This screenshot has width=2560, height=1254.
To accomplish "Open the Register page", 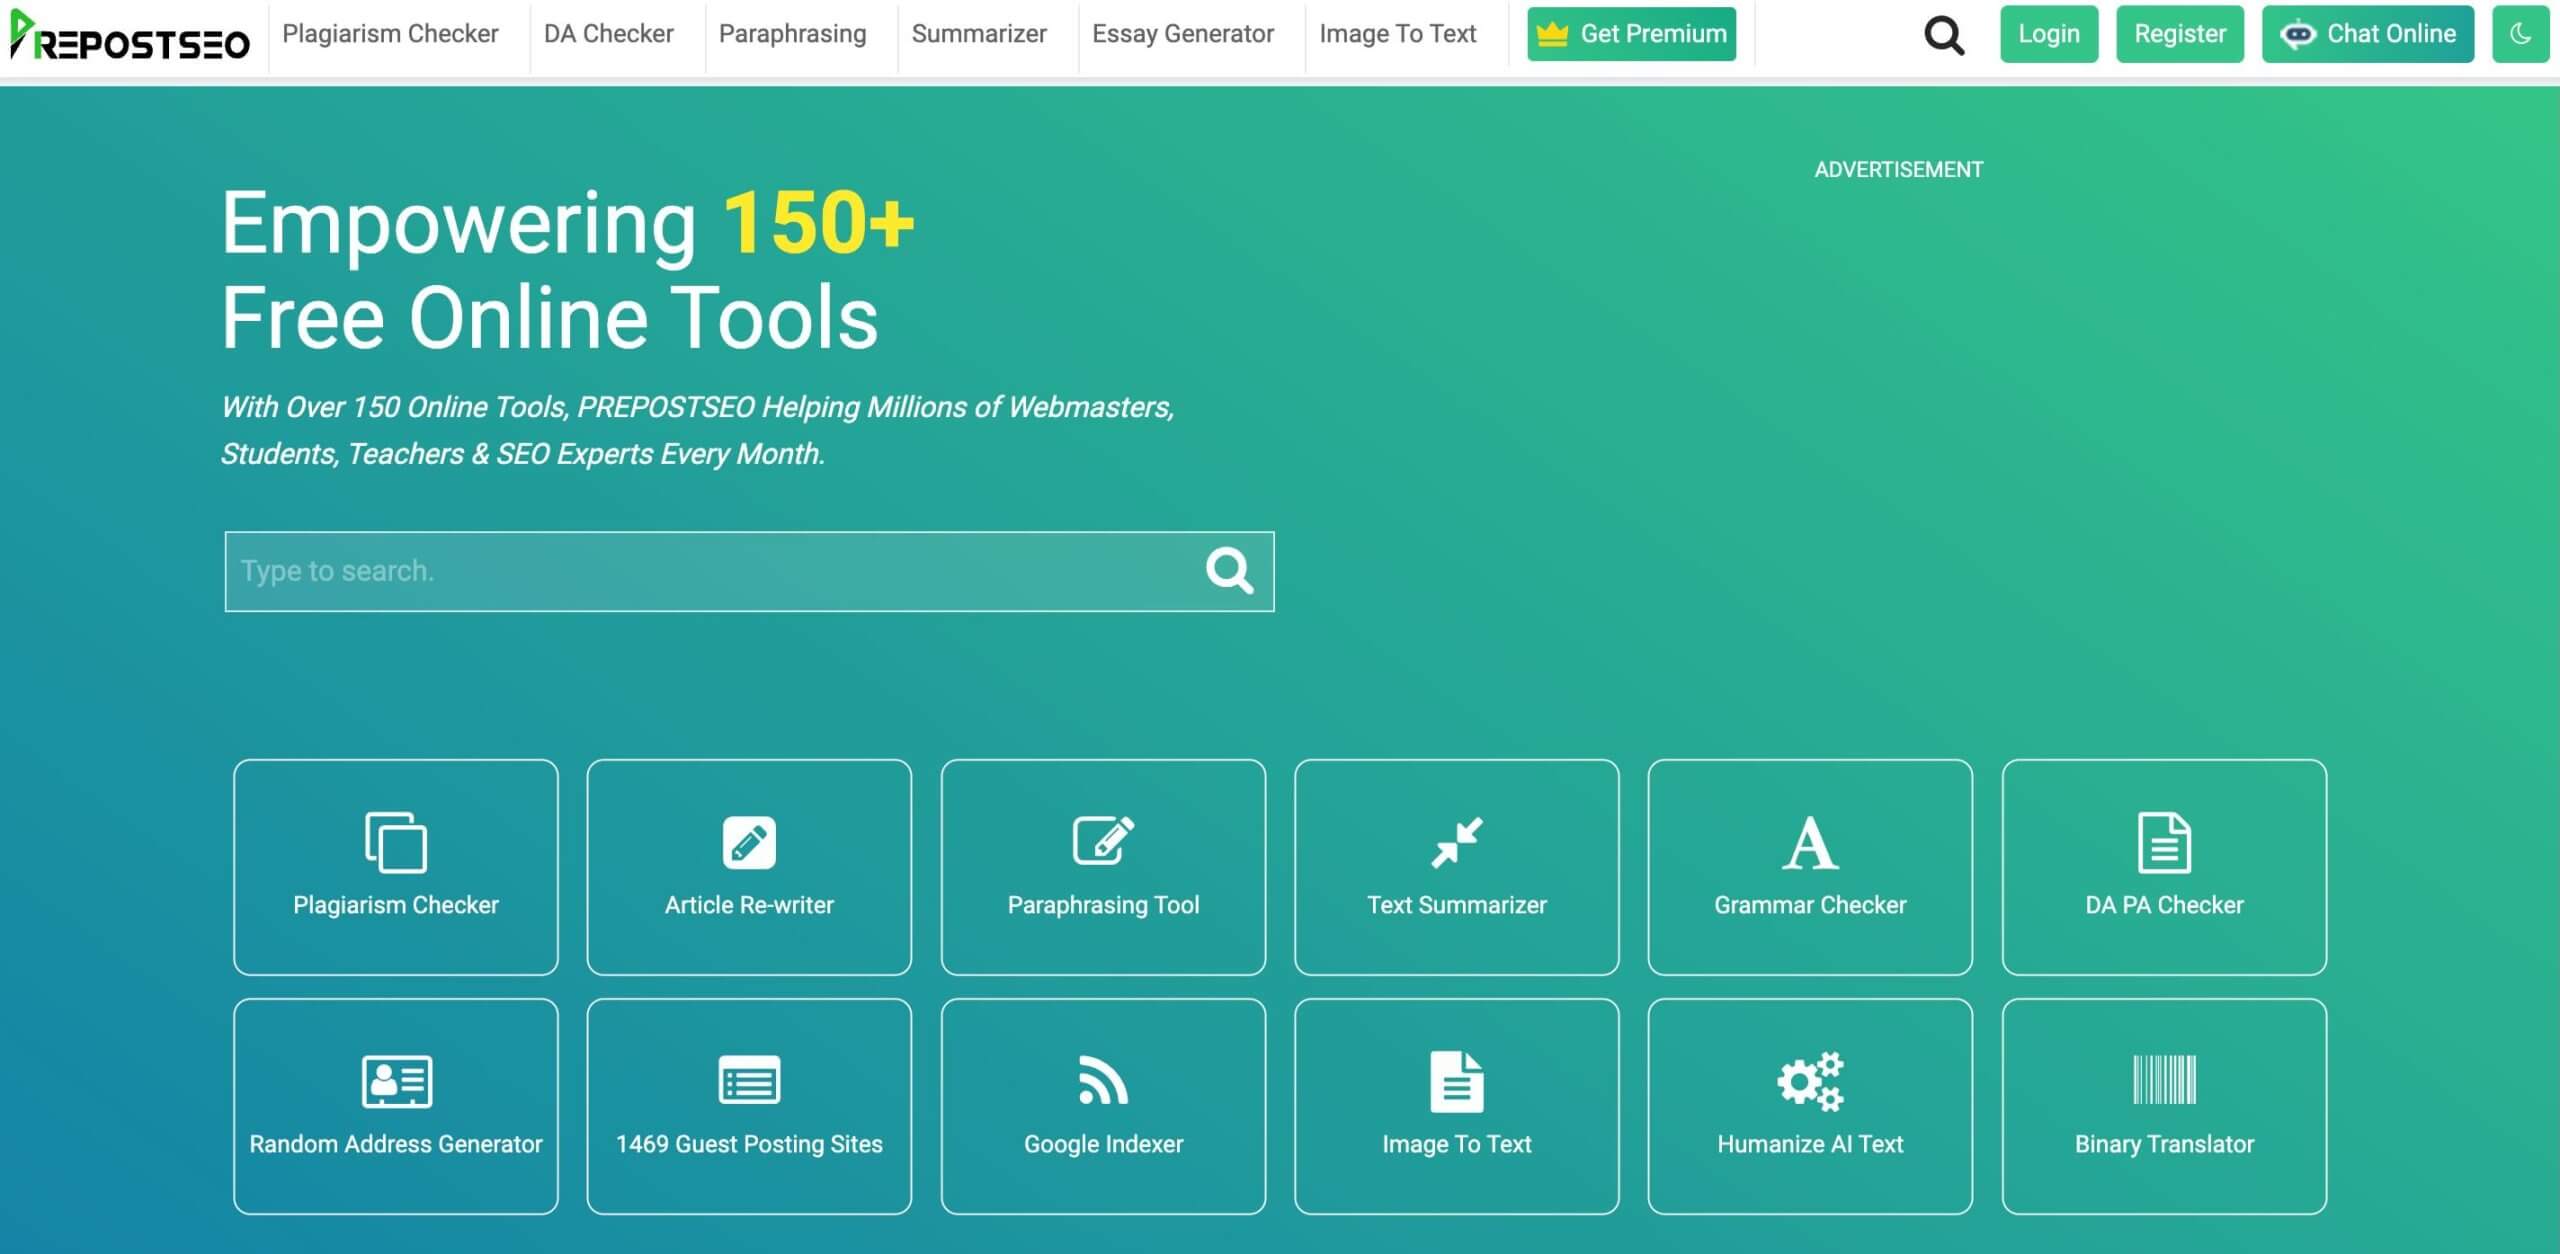I will 2180,33.
